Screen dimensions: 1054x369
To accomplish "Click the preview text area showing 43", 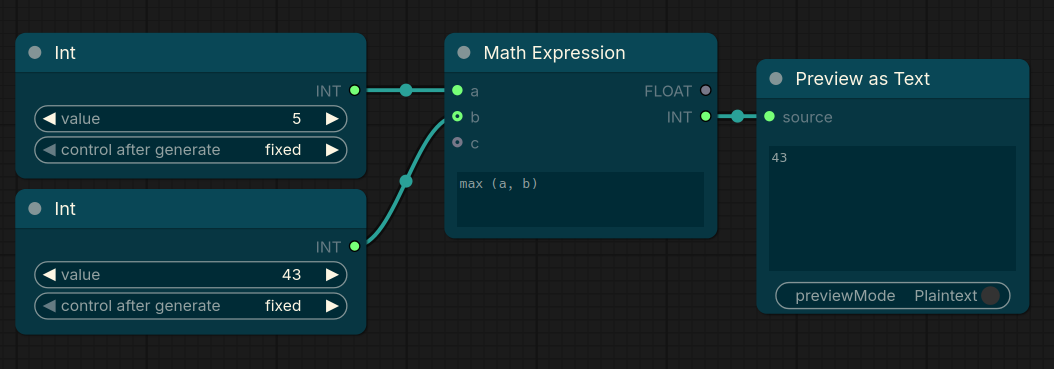I will click(x=892, y=208).
